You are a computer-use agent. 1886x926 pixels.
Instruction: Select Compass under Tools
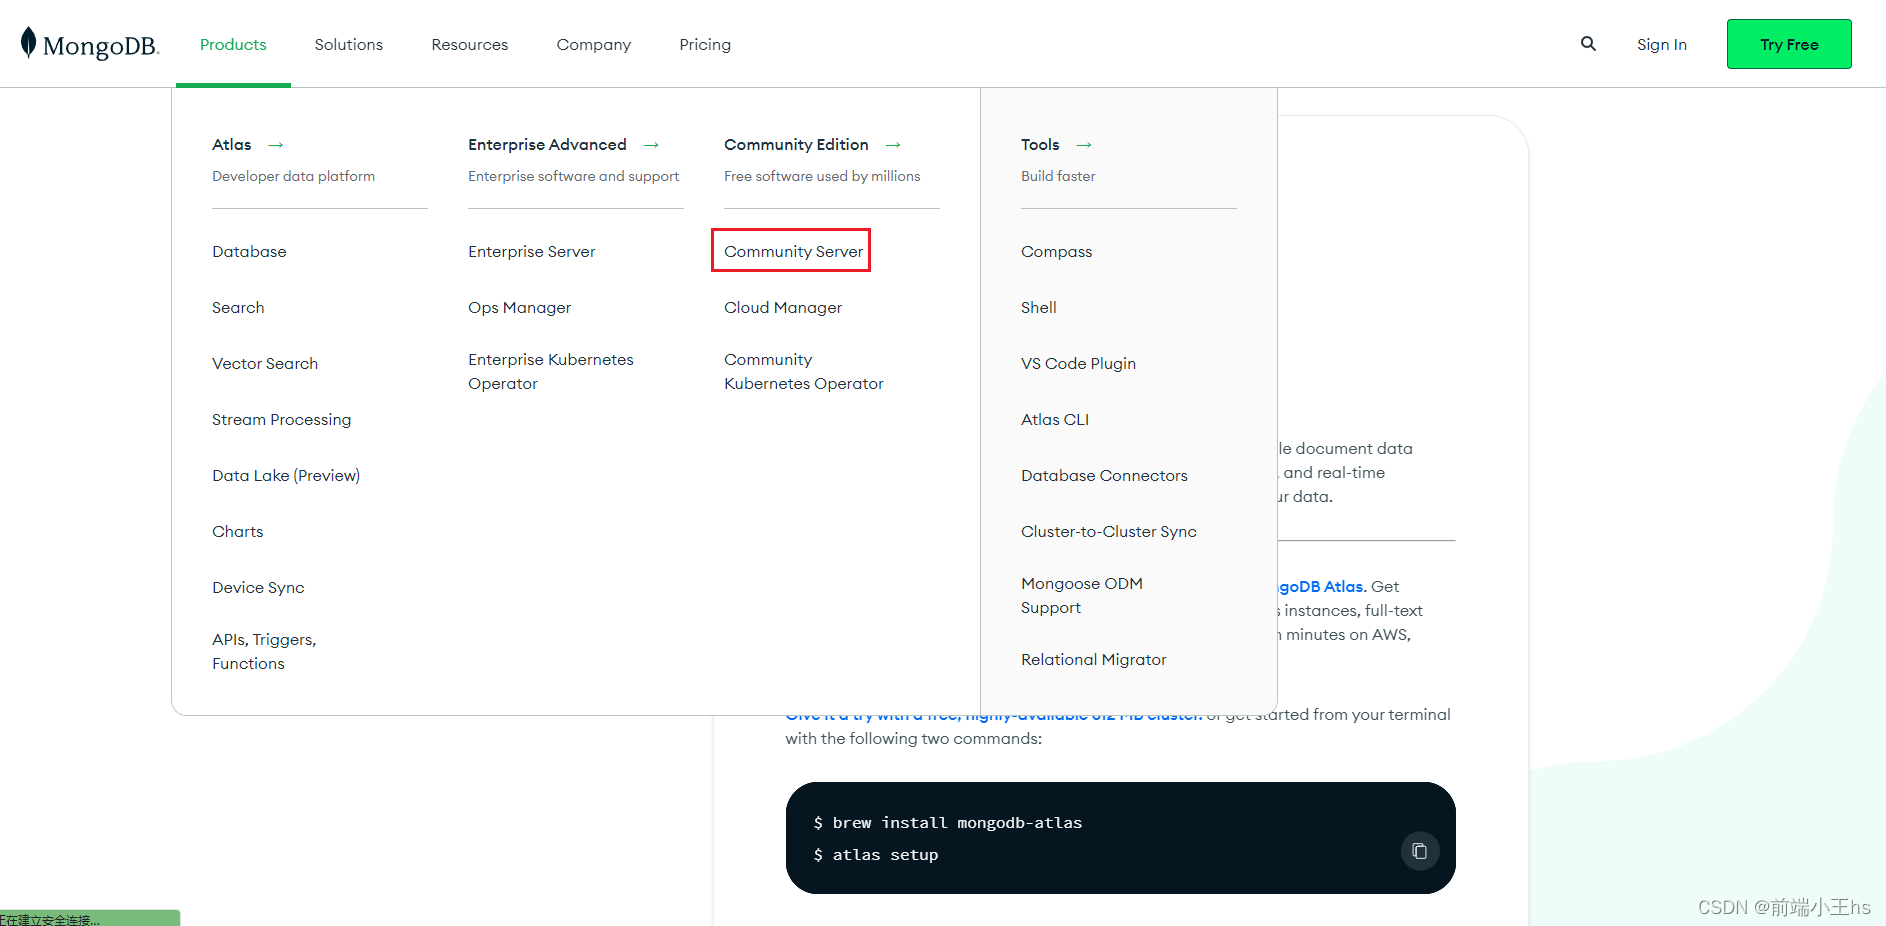point(1056,251)
